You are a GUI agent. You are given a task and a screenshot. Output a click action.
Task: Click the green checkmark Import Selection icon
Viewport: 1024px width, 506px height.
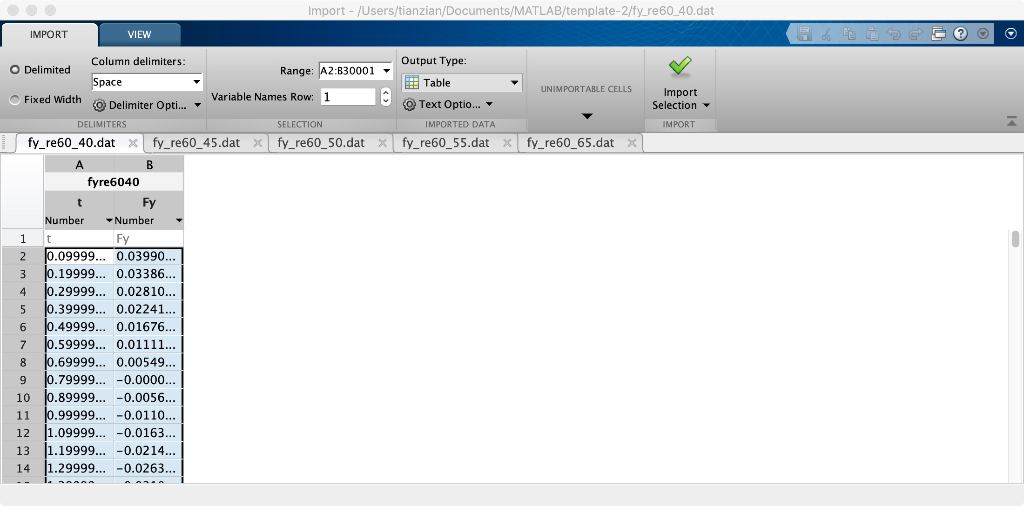pyautogui.click(x=680, y=66)
